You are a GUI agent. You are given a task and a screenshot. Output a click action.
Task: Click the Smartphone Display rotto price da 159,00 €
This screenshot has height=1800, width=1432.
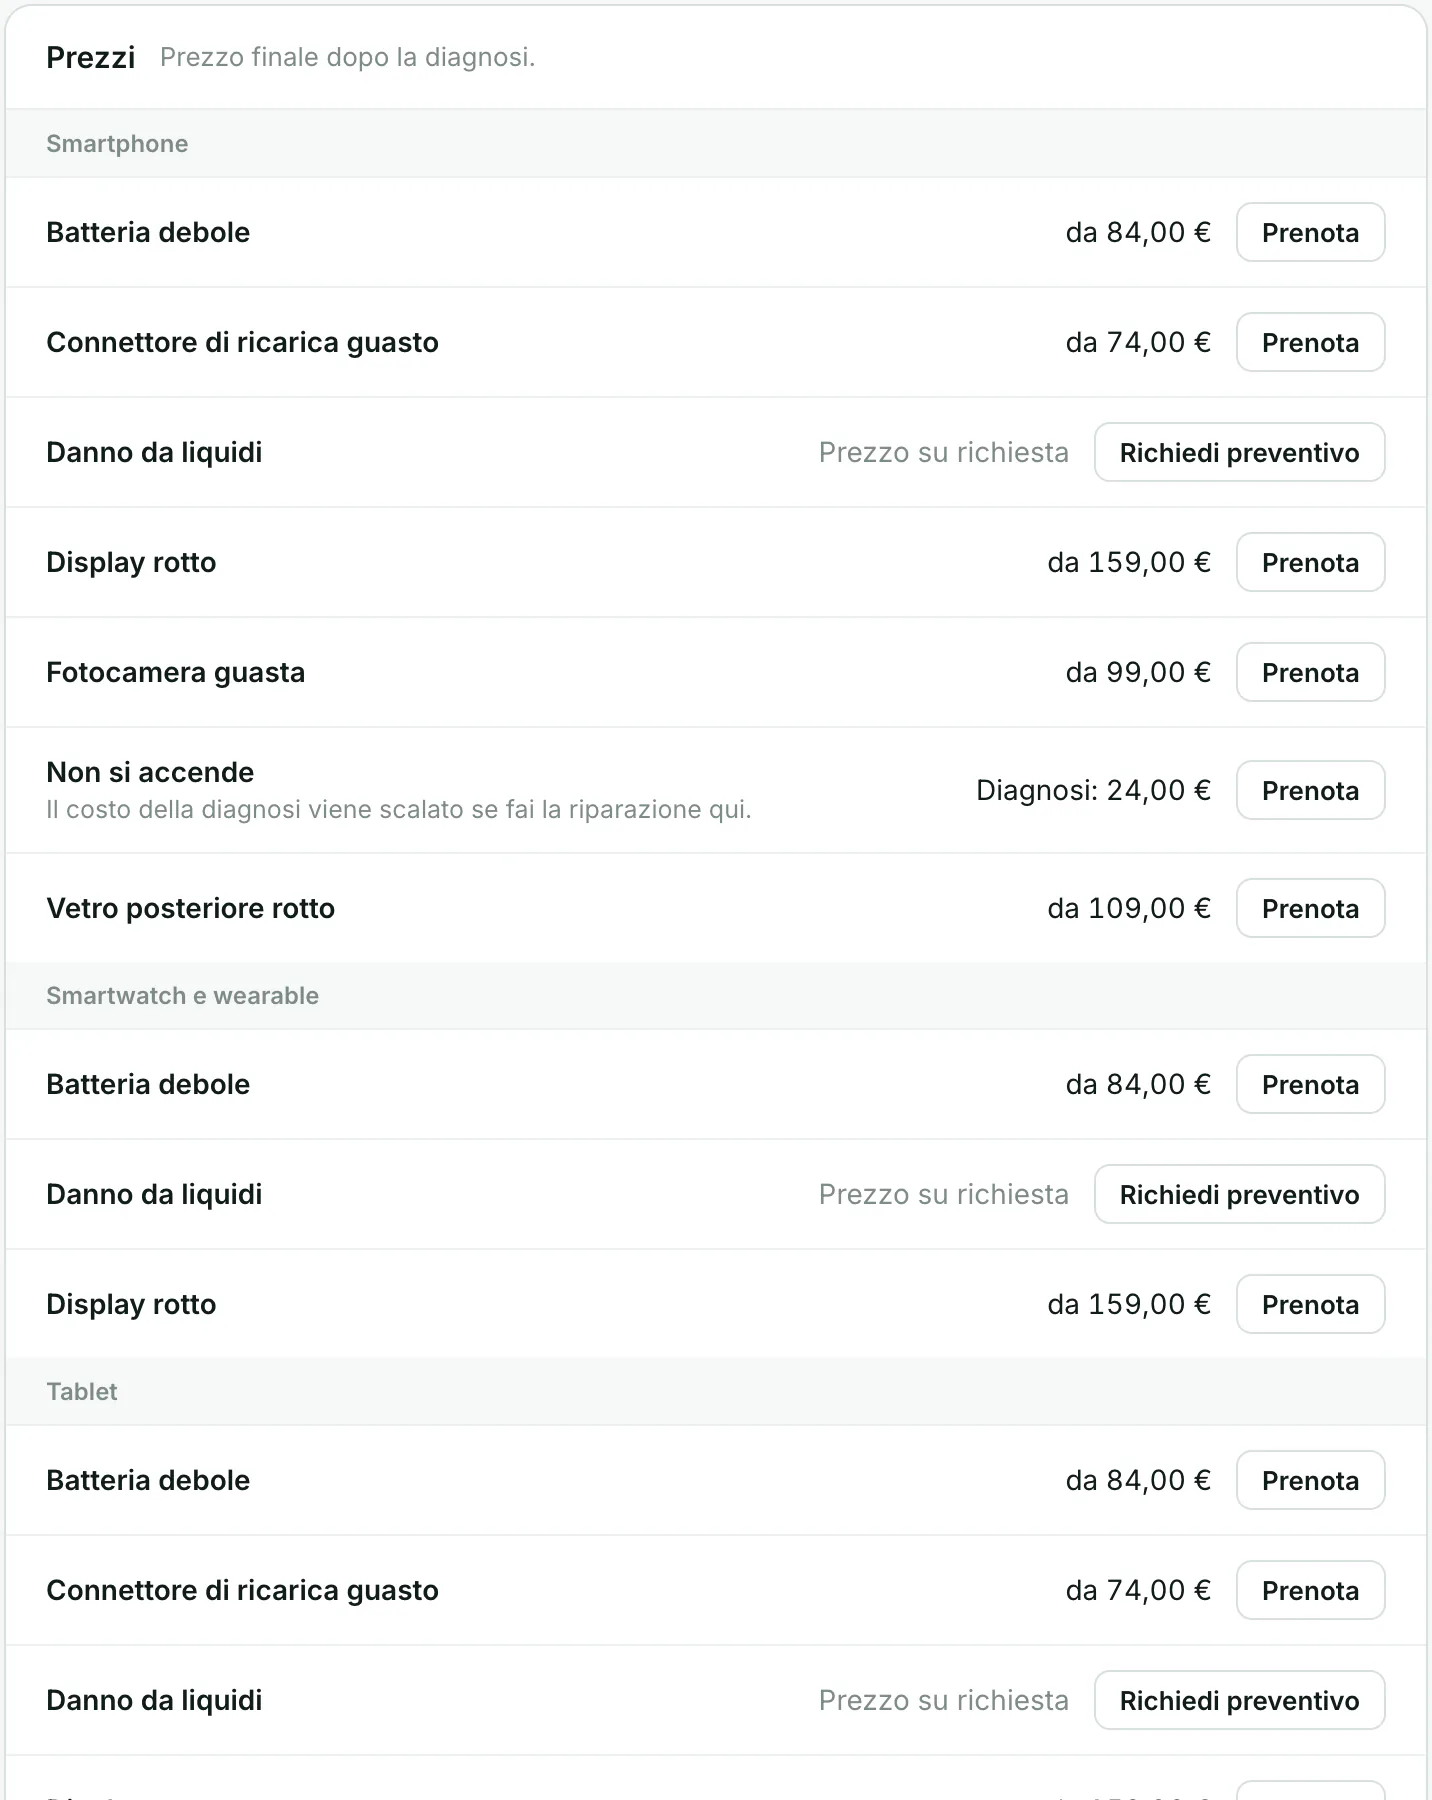(1129, 562)
